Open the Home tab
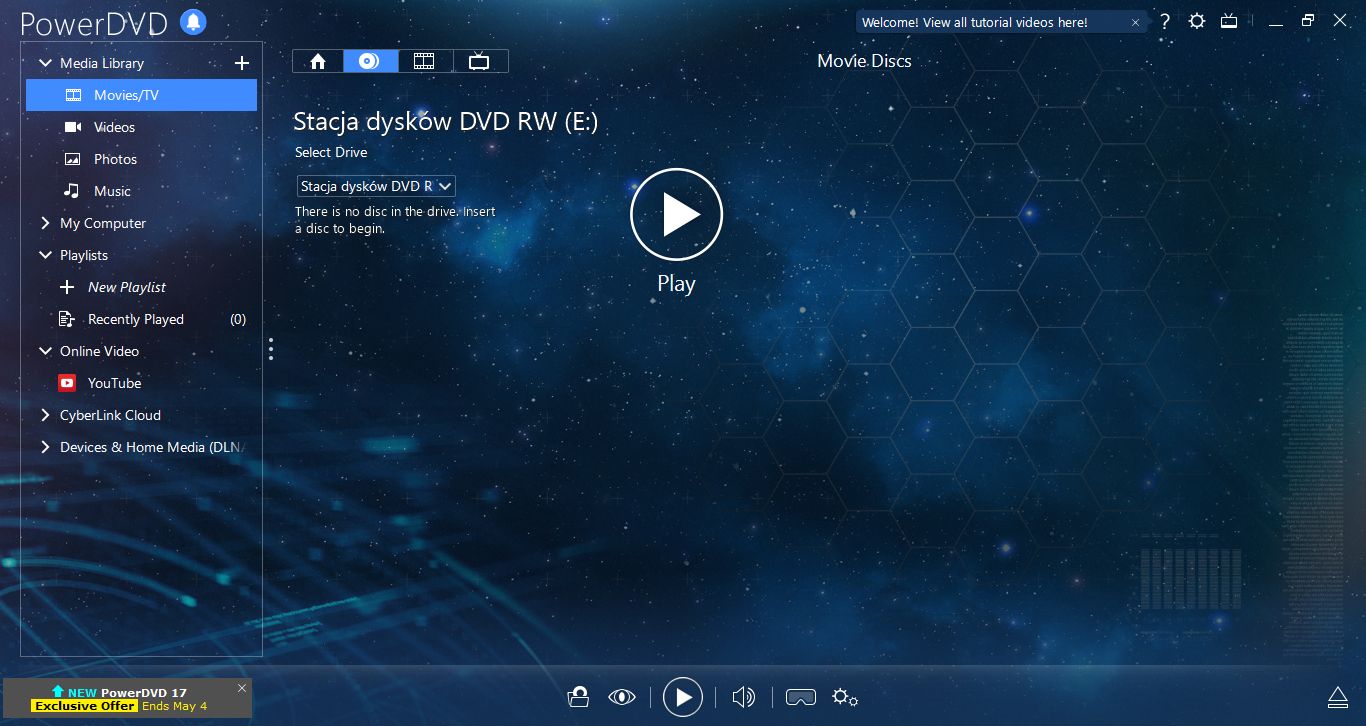 coord(318,61)
